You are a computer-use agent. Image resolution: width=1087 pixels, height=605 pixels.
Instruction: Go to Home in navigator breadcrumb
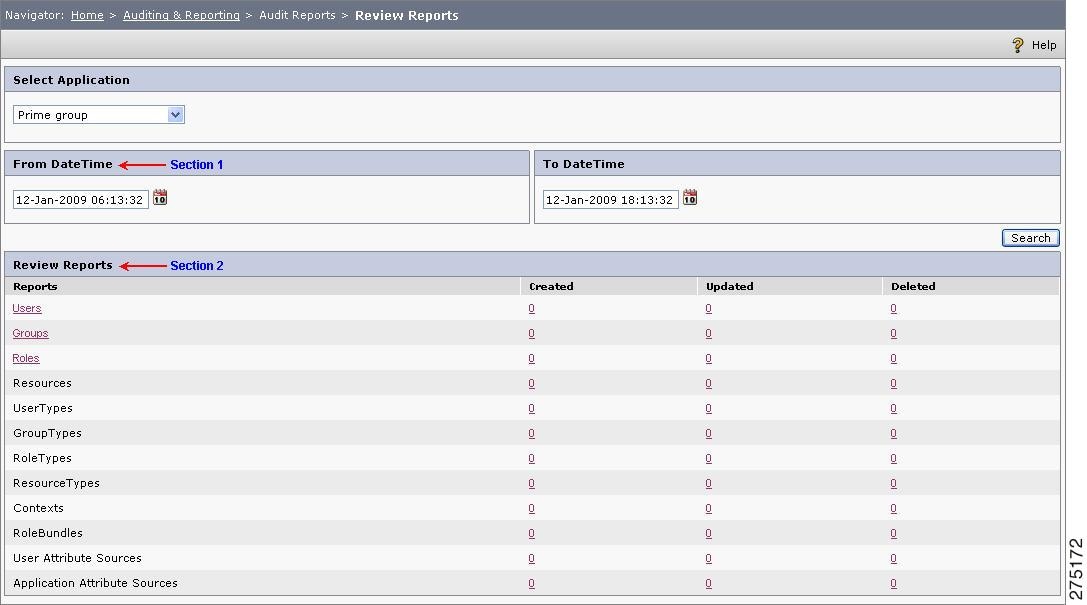click(87, 15)
